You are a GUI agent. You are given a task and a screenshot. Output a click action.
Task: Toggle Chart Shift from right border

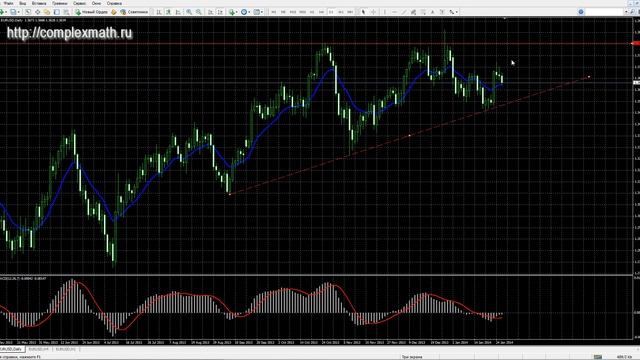click(220, 12)
